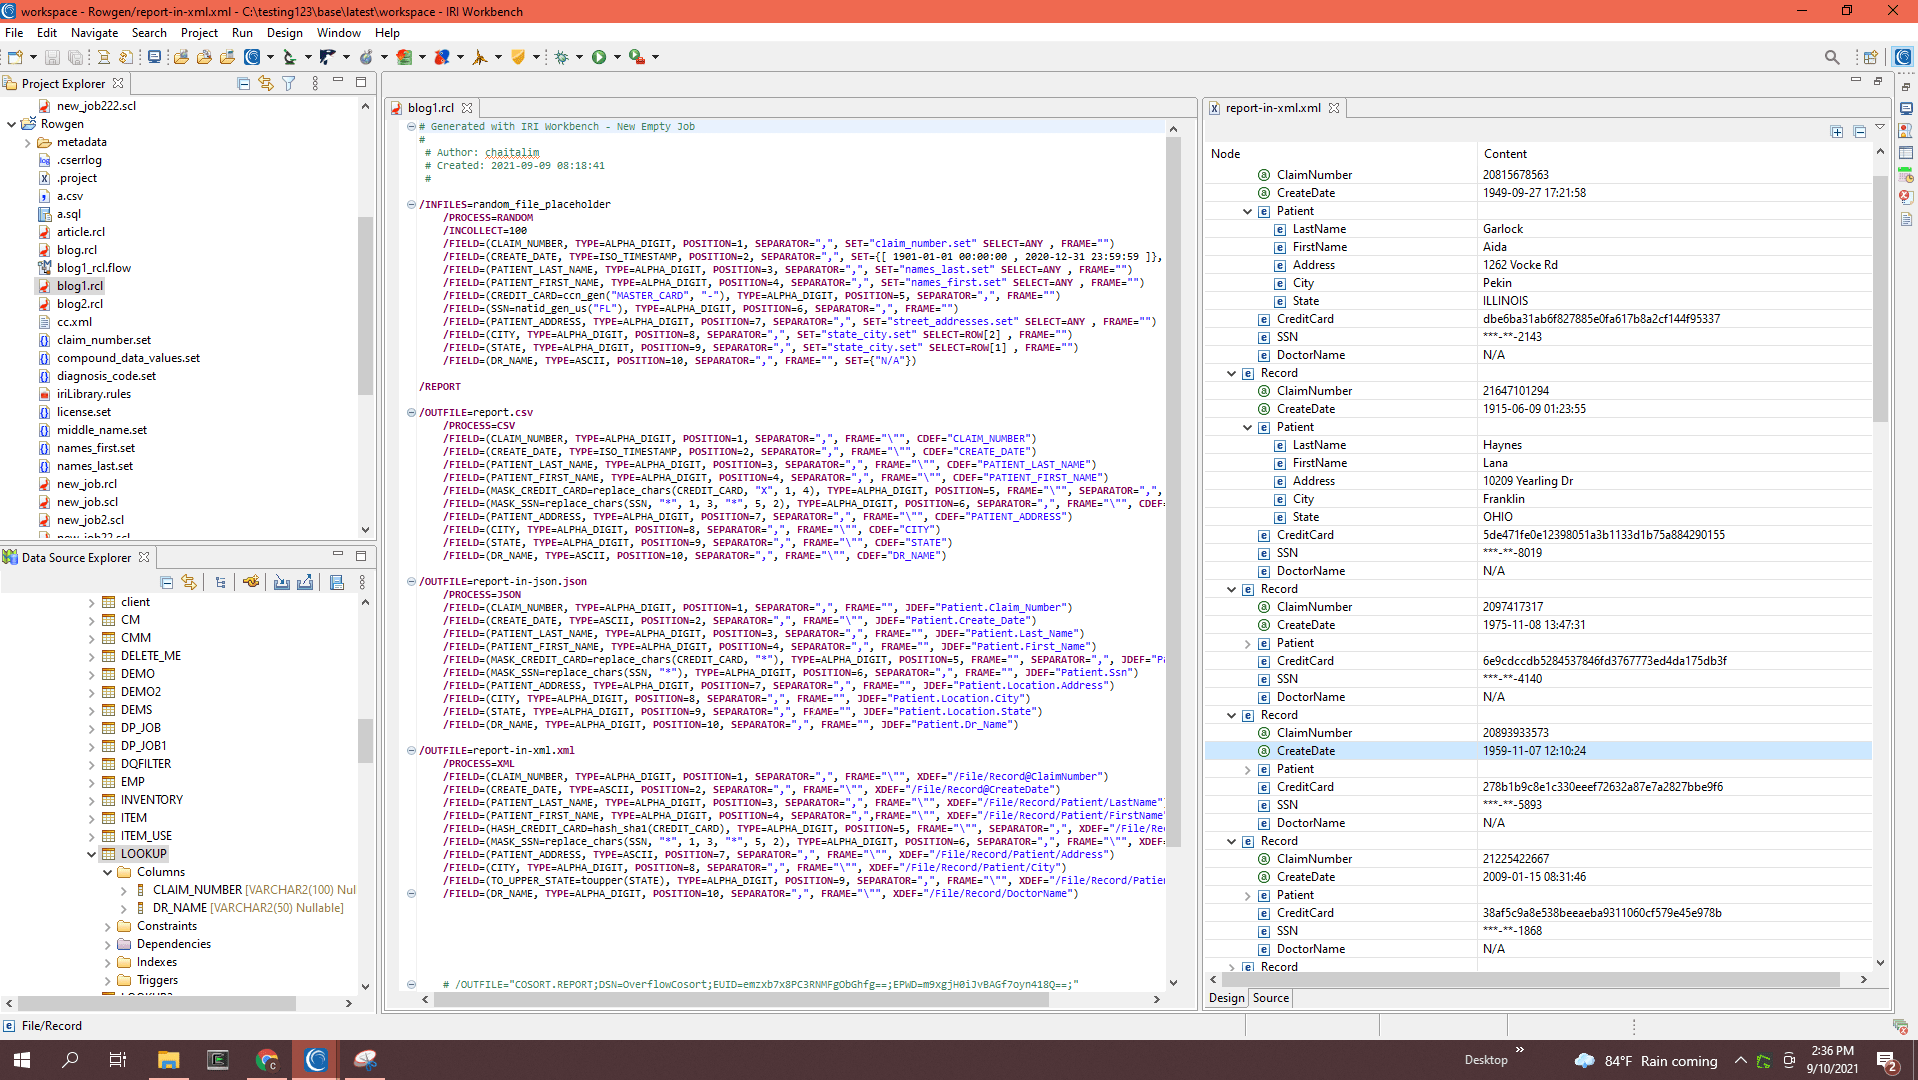
Task: Click the microscope icon in main toolbar
Action: tap(288, 57)
